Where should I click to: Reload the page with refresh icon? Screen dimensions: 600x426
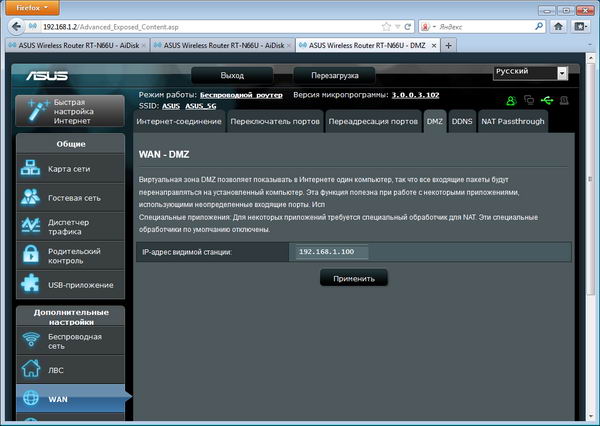tap(408, 27)
